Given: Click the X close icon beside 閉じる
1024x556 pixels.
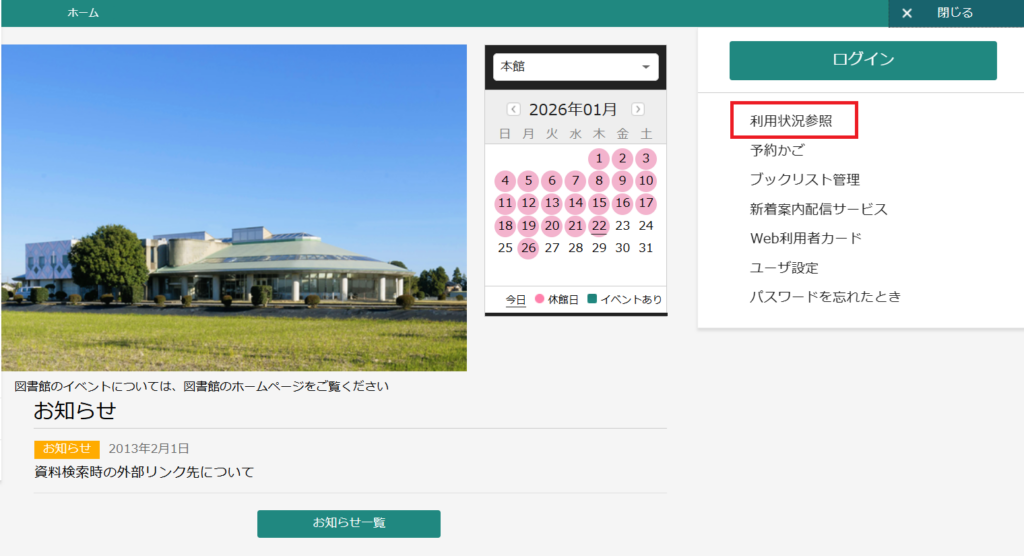Looking at the screenshot, I should pos(907,13).
